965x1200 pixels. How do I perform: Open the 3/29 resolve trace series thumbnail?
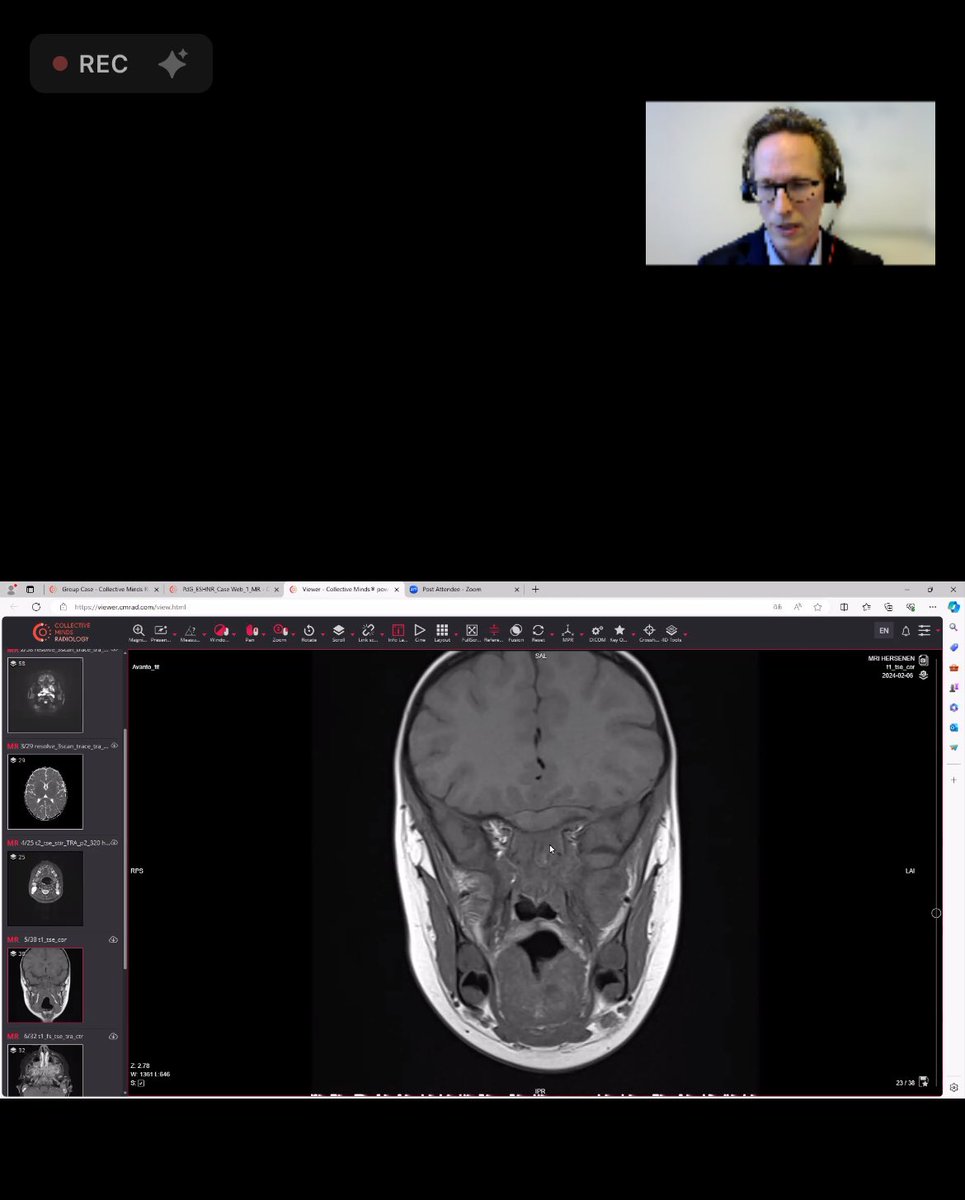(x=45, y=791)
